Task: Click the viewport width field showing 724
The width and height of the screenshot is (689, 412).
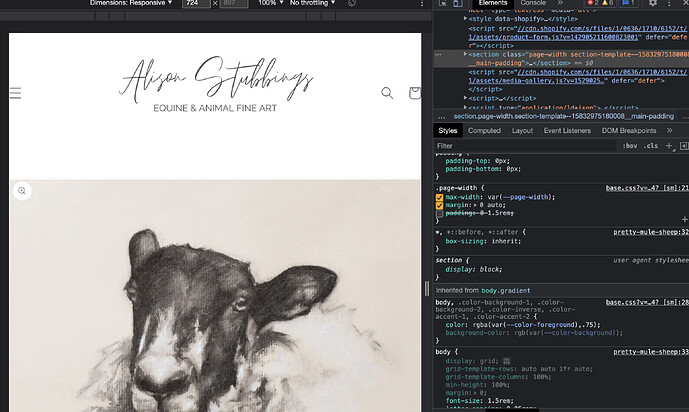Action: 196,3
